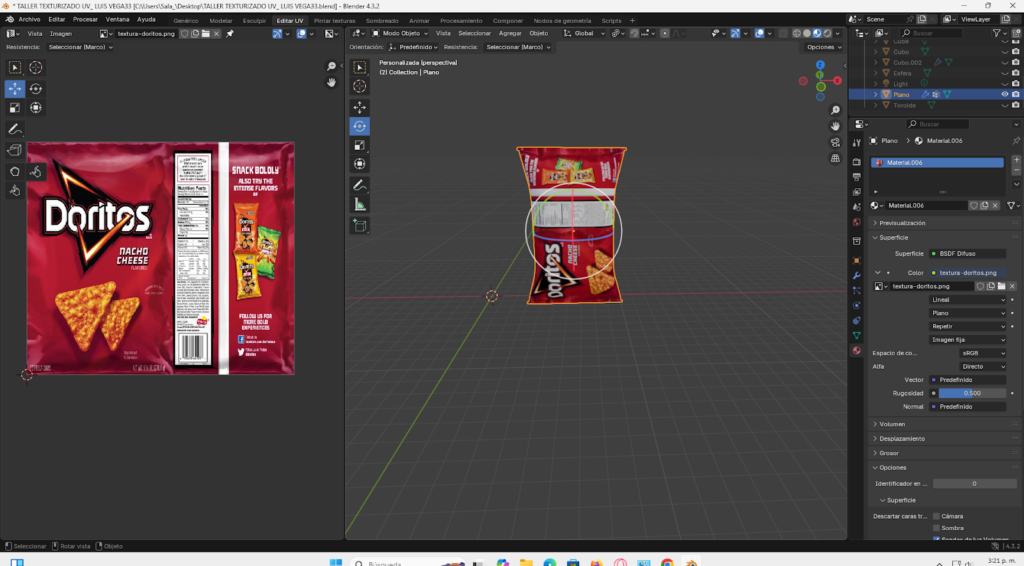The image size is (1024, 566).
Task: Expand the Cubo.002 tree item
Action: pos(876,63)
